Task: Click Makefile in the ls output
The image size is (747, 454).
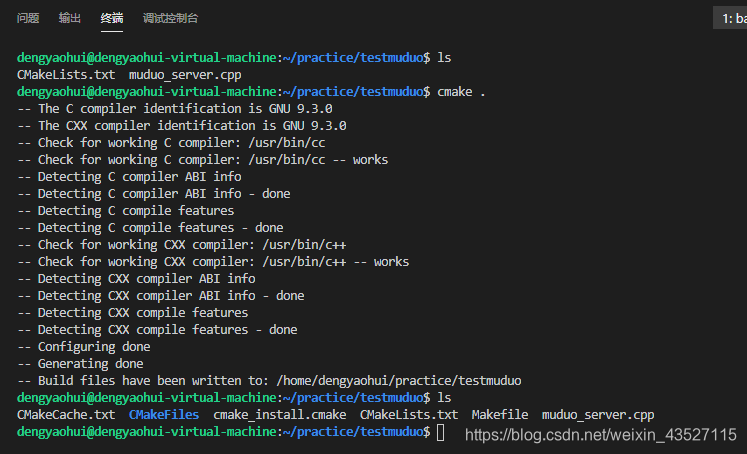Action: coord(500,415)
